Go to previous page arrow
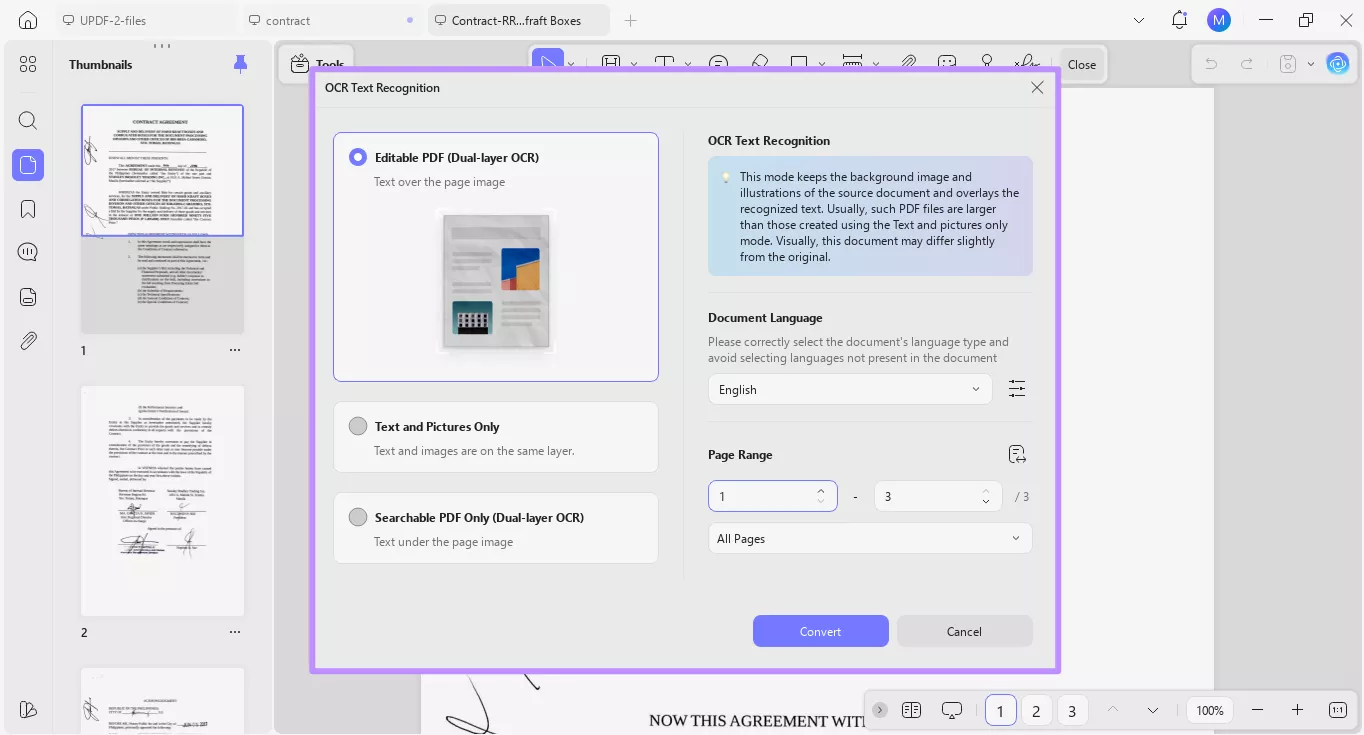The width and height of the screenshot is (1364, 735). coord(1112,710)
